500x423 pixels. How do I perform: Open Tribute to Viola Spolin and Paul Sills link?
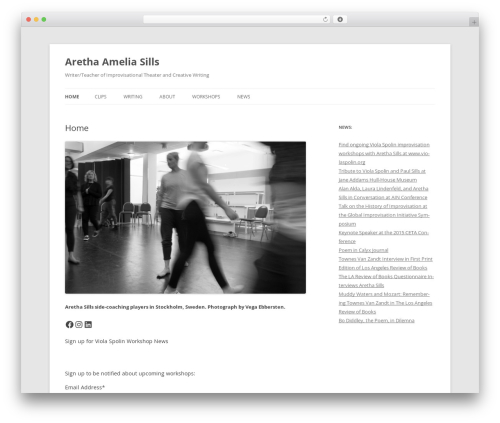click(x=382, y=175)
